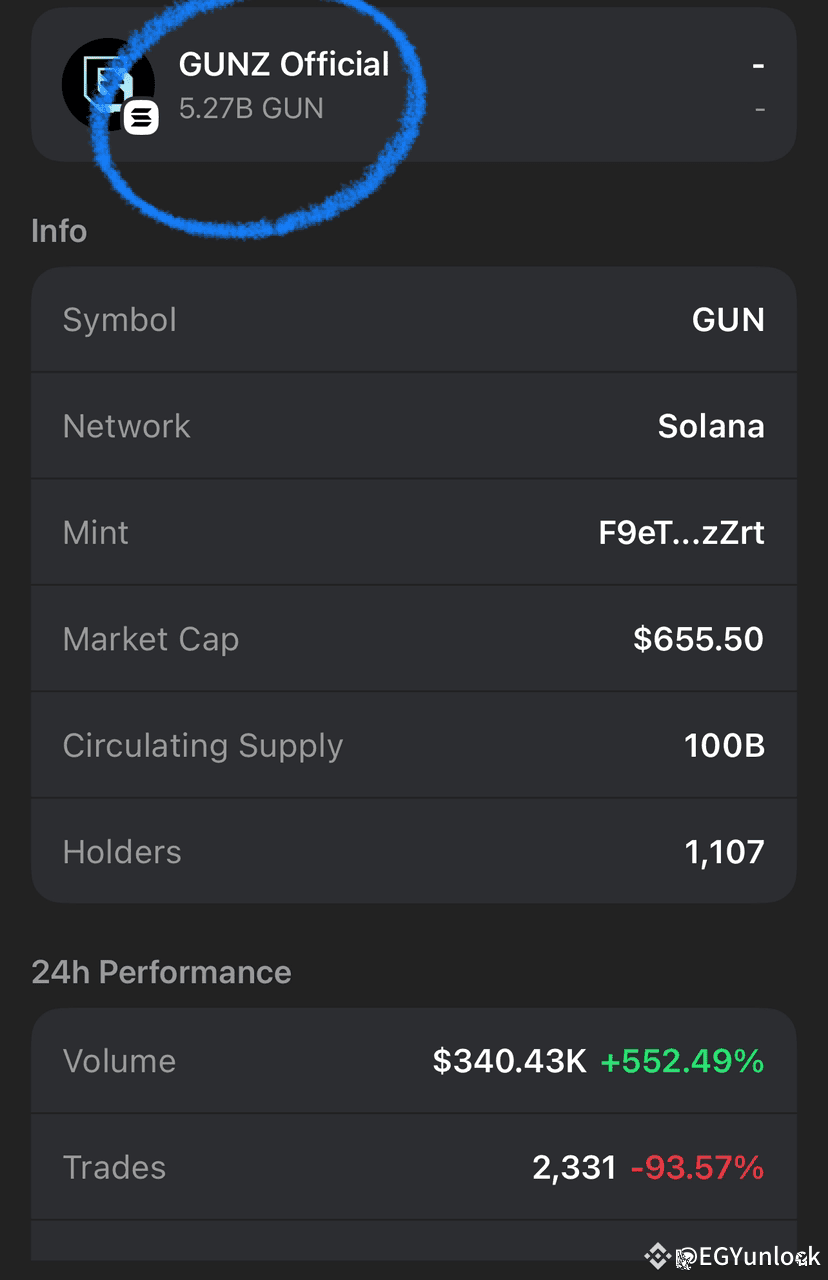The image size is (828, 1280).
Task: Tap the Solana network badge on token logo
Action: (141, 118)
